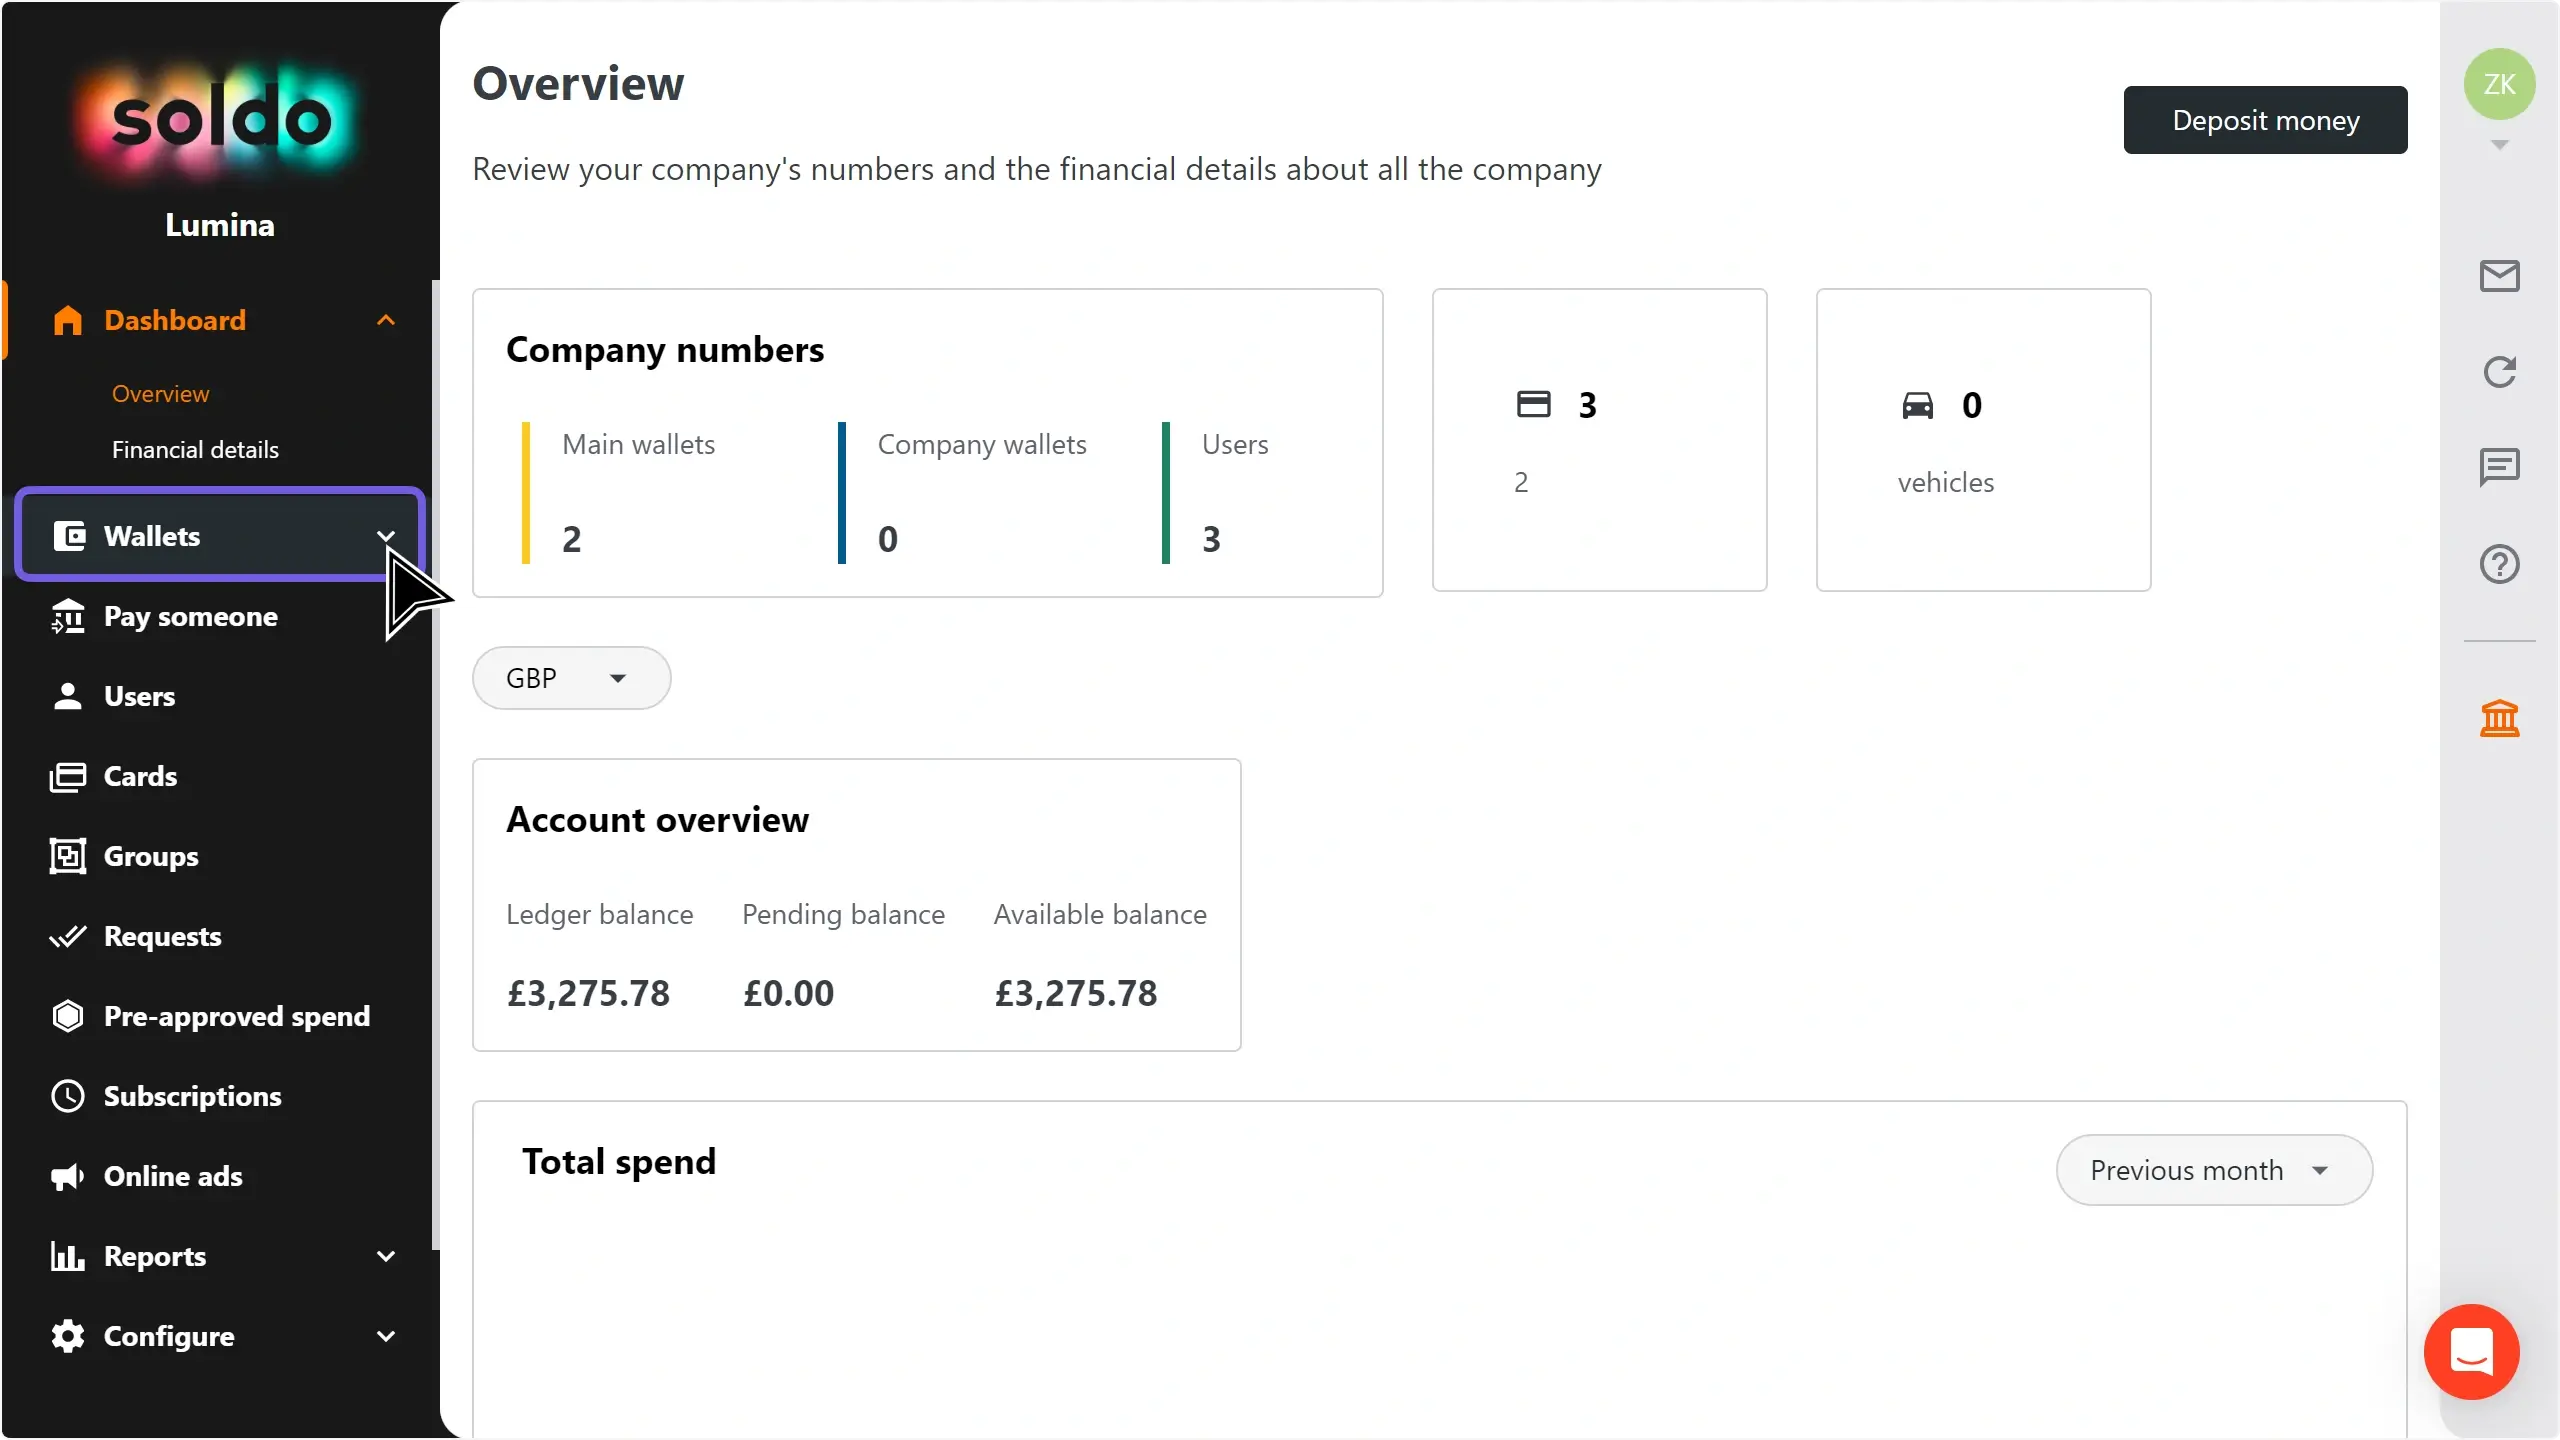Open Pay someone in sidebar
Viewport: 2560px width, 1440px height.
pyautogui.click(x=190, y=616)
